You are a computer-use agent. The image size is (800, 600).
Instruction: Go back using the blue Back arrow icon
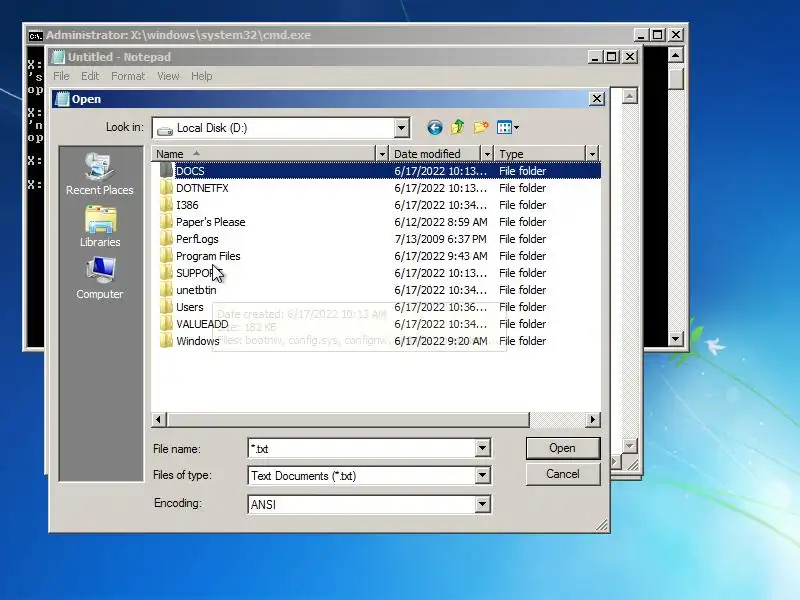435,128
